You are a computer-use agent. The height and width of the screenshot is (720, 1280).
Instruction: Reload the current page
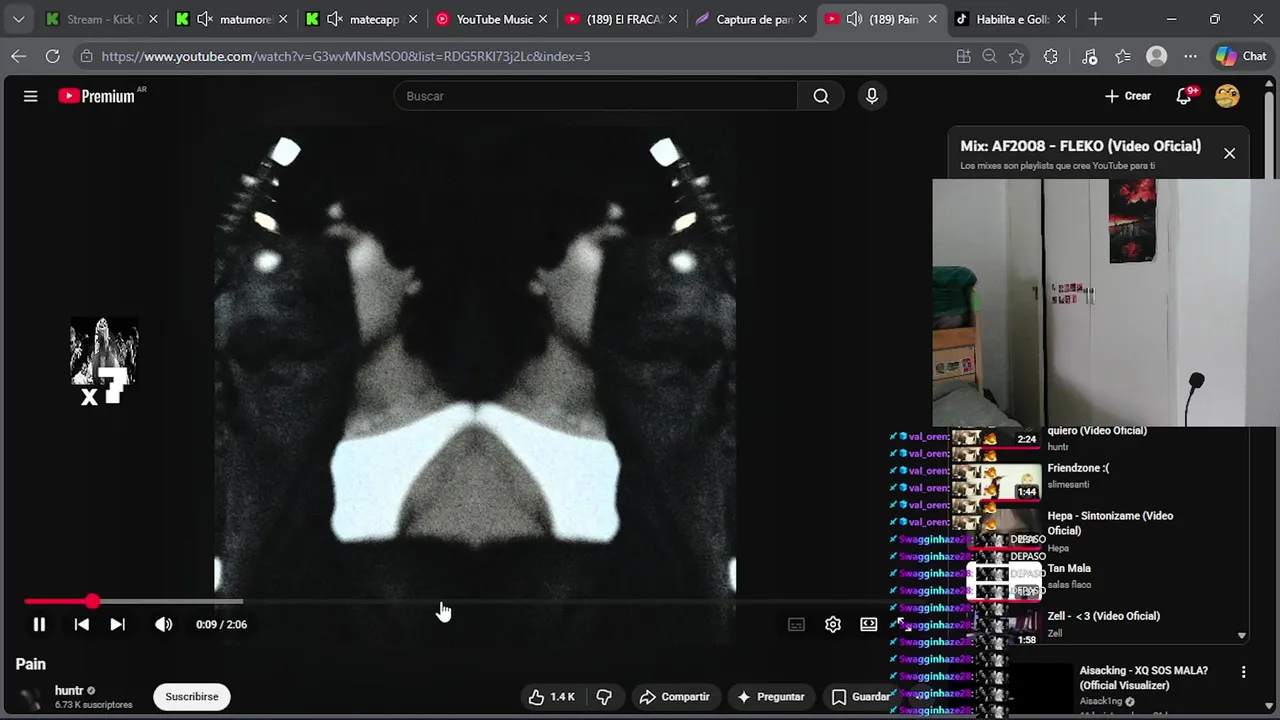click(x=52, y=56)
